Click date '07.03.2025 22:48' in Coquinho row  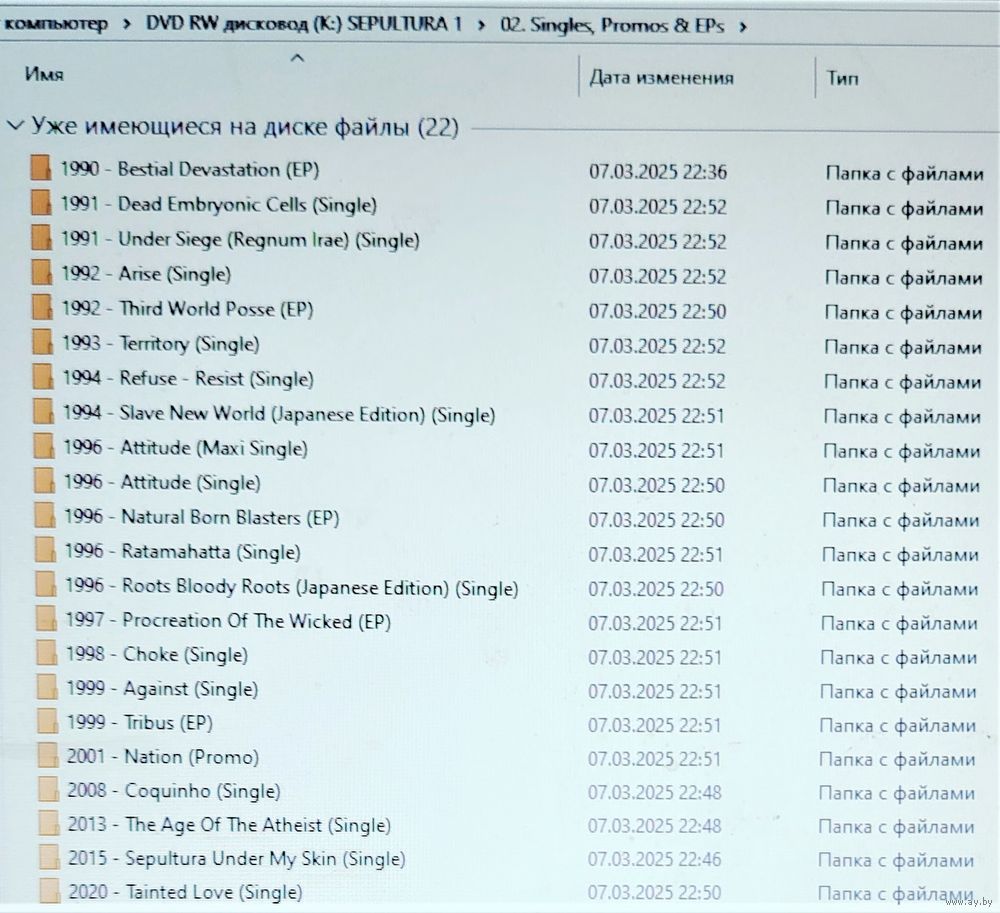654,792
